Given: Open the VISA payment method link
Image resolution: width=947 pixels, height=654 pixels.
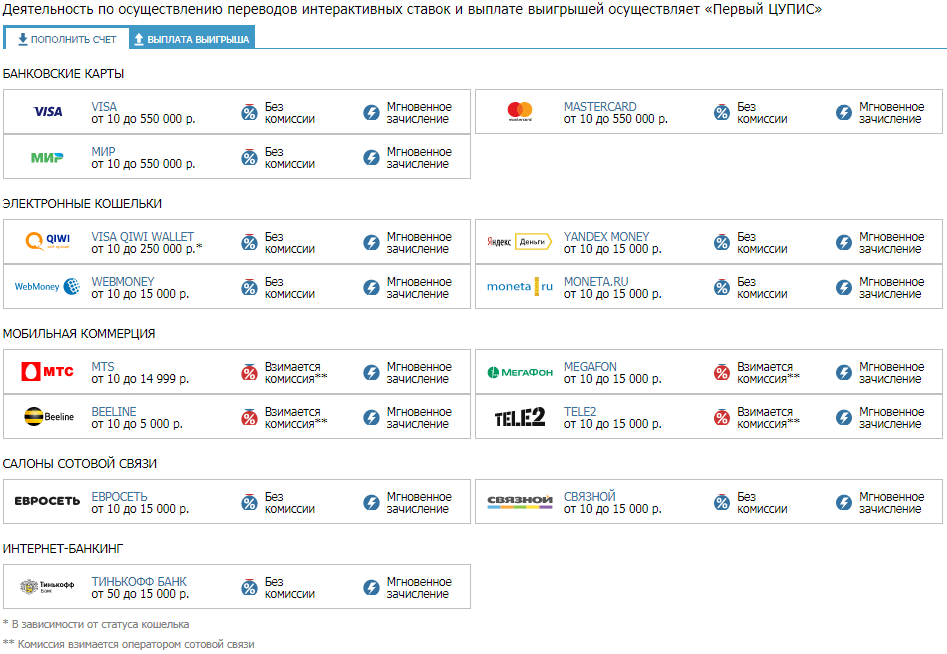Looking at the screenshot, I should tap(104, 107).
